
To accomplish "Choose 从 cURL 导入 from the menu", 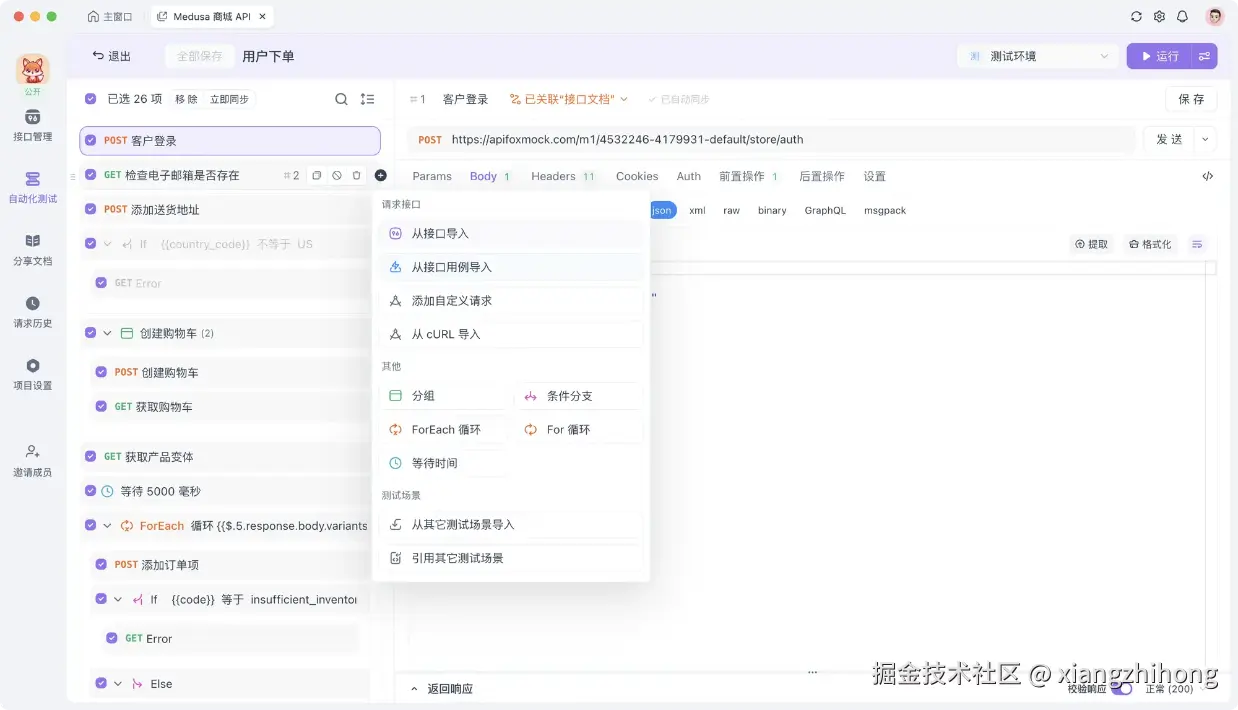I will point(511,334).
